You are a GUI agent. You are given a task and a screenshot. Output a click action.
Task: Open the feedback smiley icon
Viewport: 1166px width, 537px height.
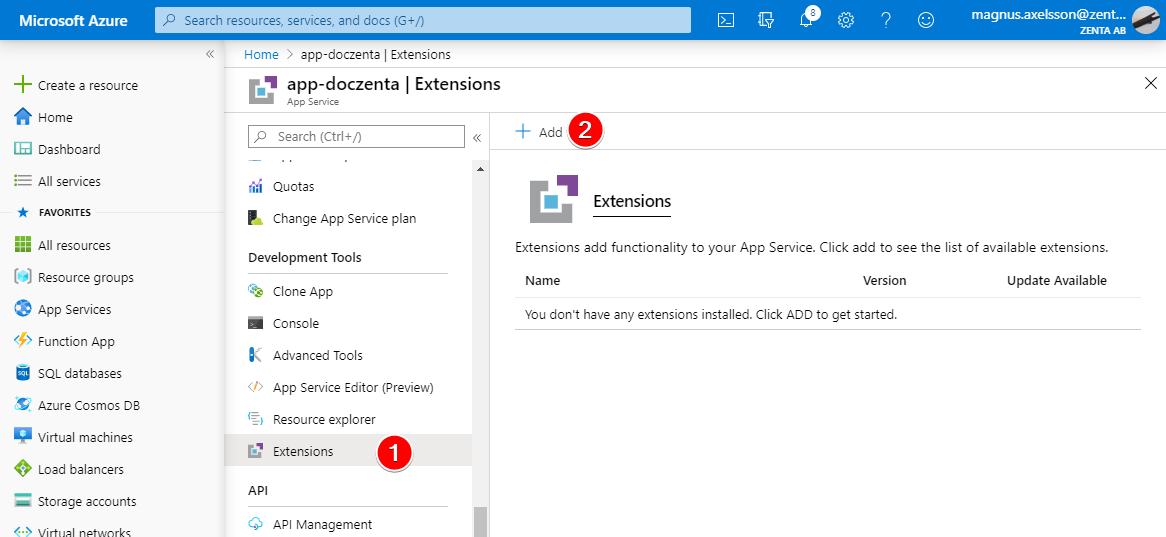[925, 20]
